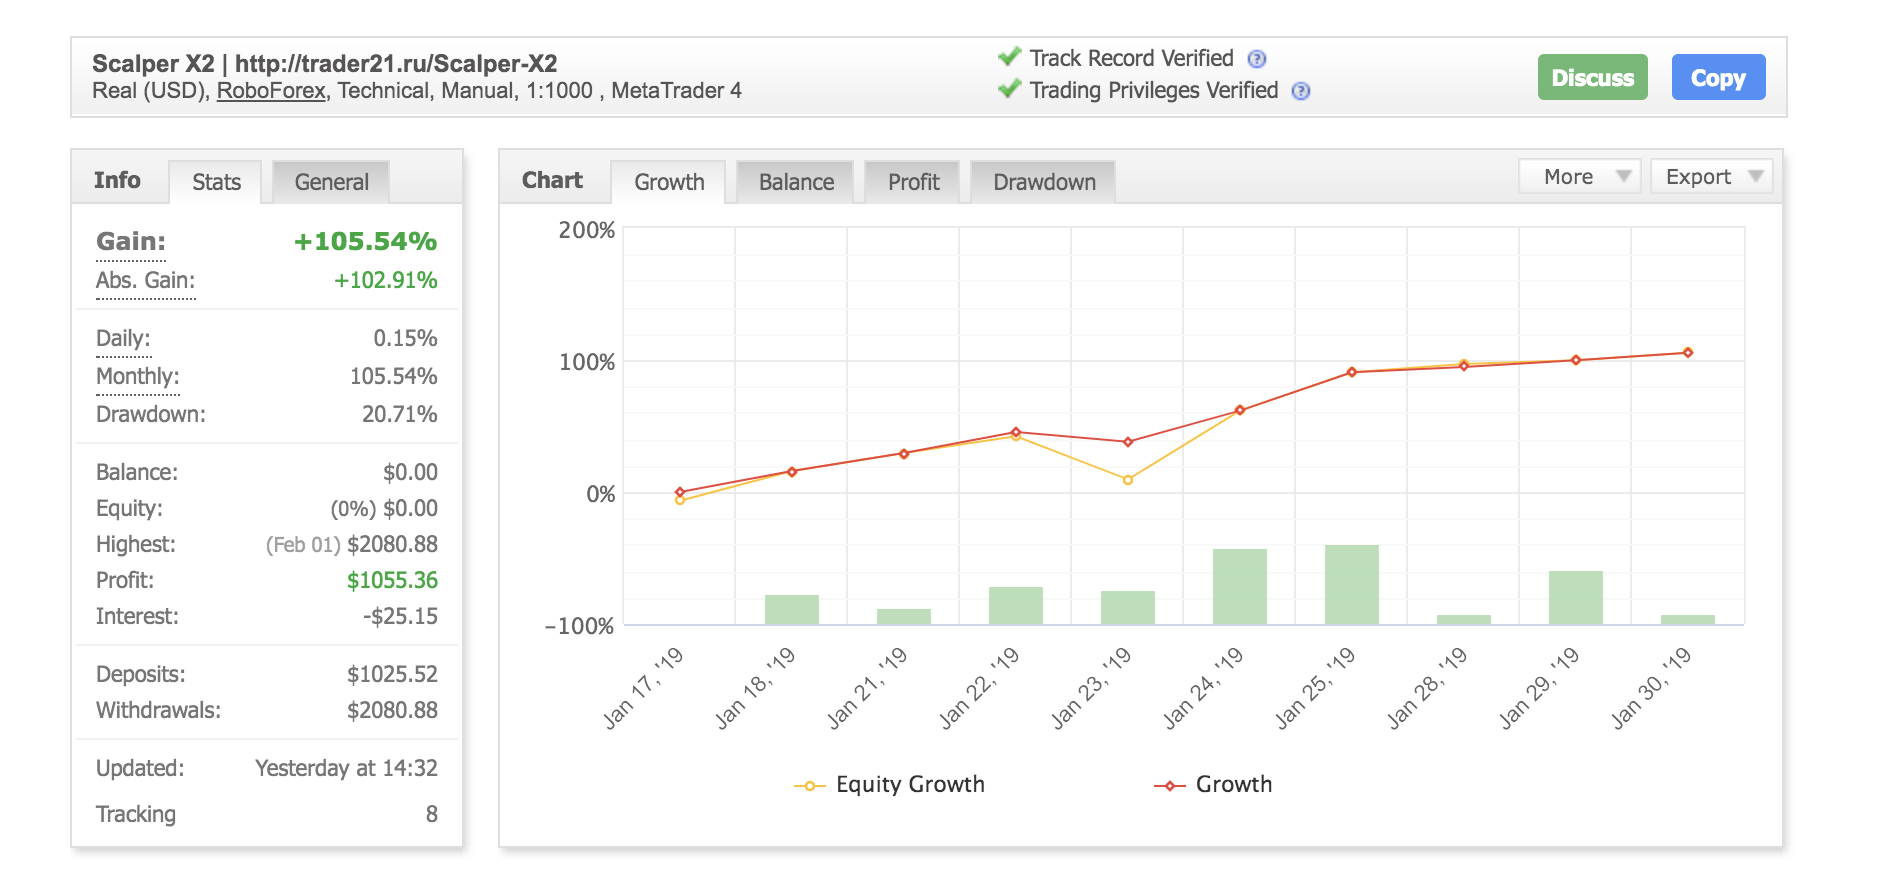
Task: Click the green bar for Jan 22
Action: (x=1016, y=606)
